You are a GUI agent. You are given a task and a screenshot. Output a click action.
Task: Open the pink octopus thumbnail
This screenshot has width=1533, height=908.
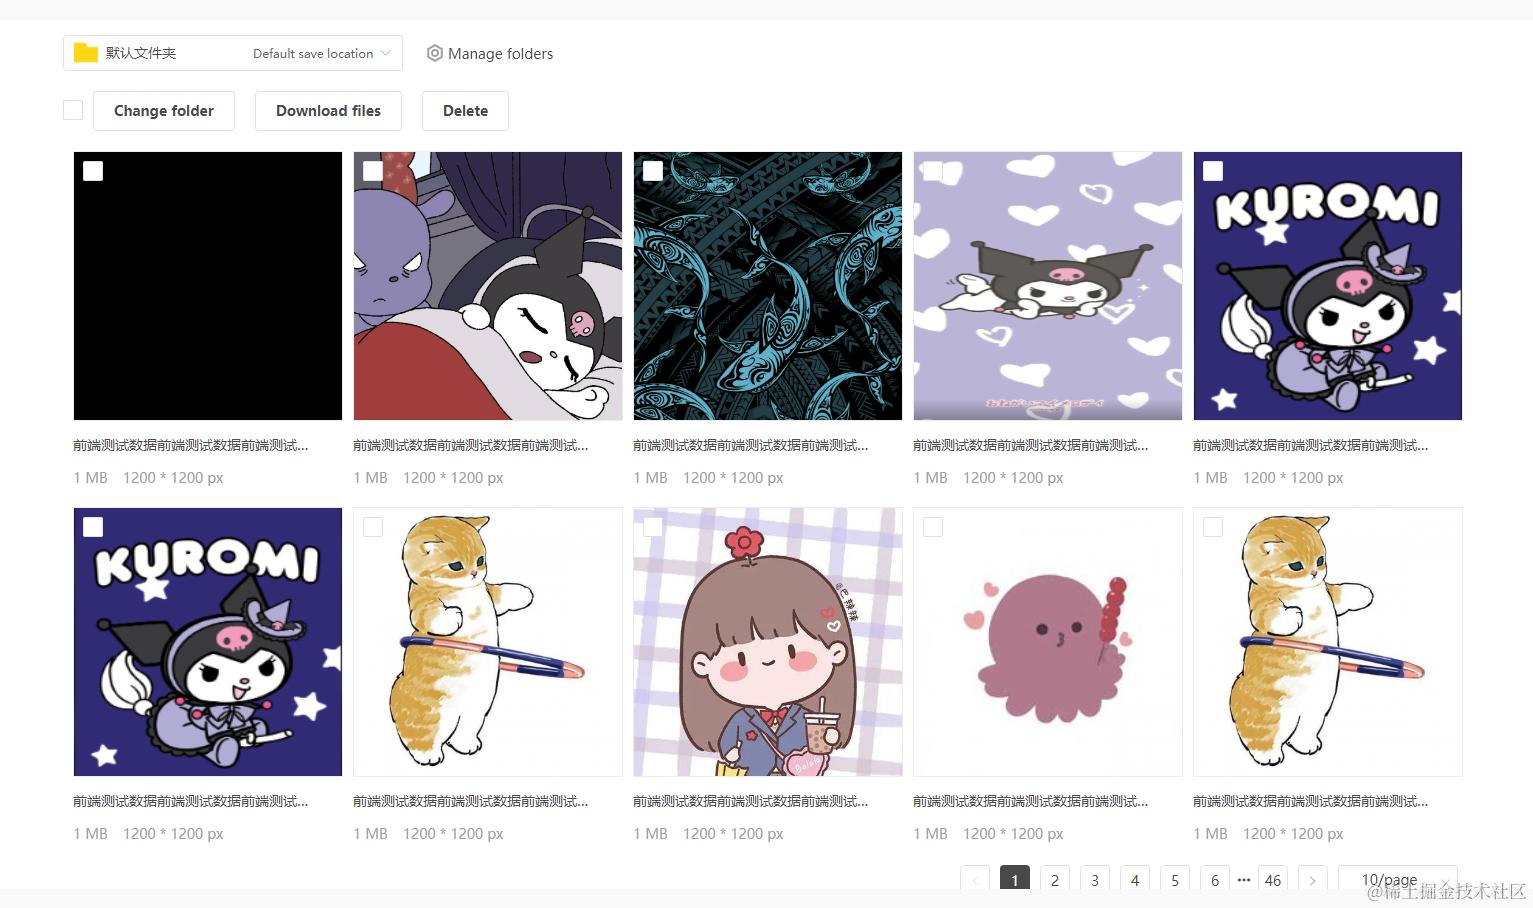[1048, 642]
